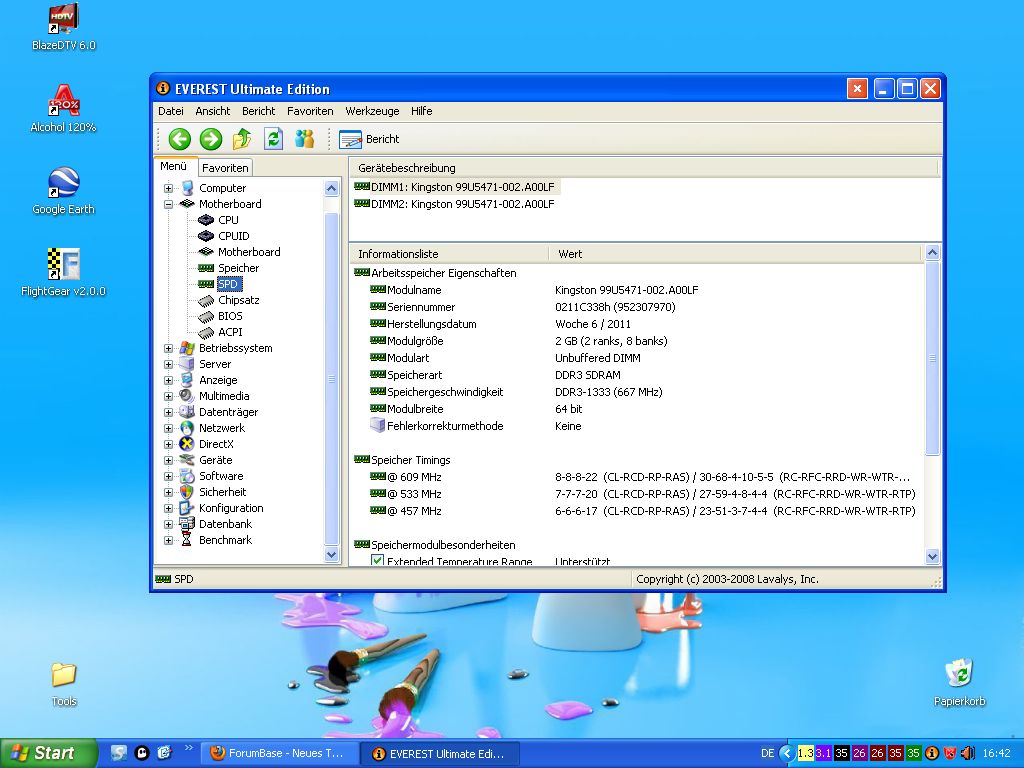Open the Google Earth desktop icon
Image resolution: width=1024 pixels, height=768 pixels.
(x=63, y=191)
